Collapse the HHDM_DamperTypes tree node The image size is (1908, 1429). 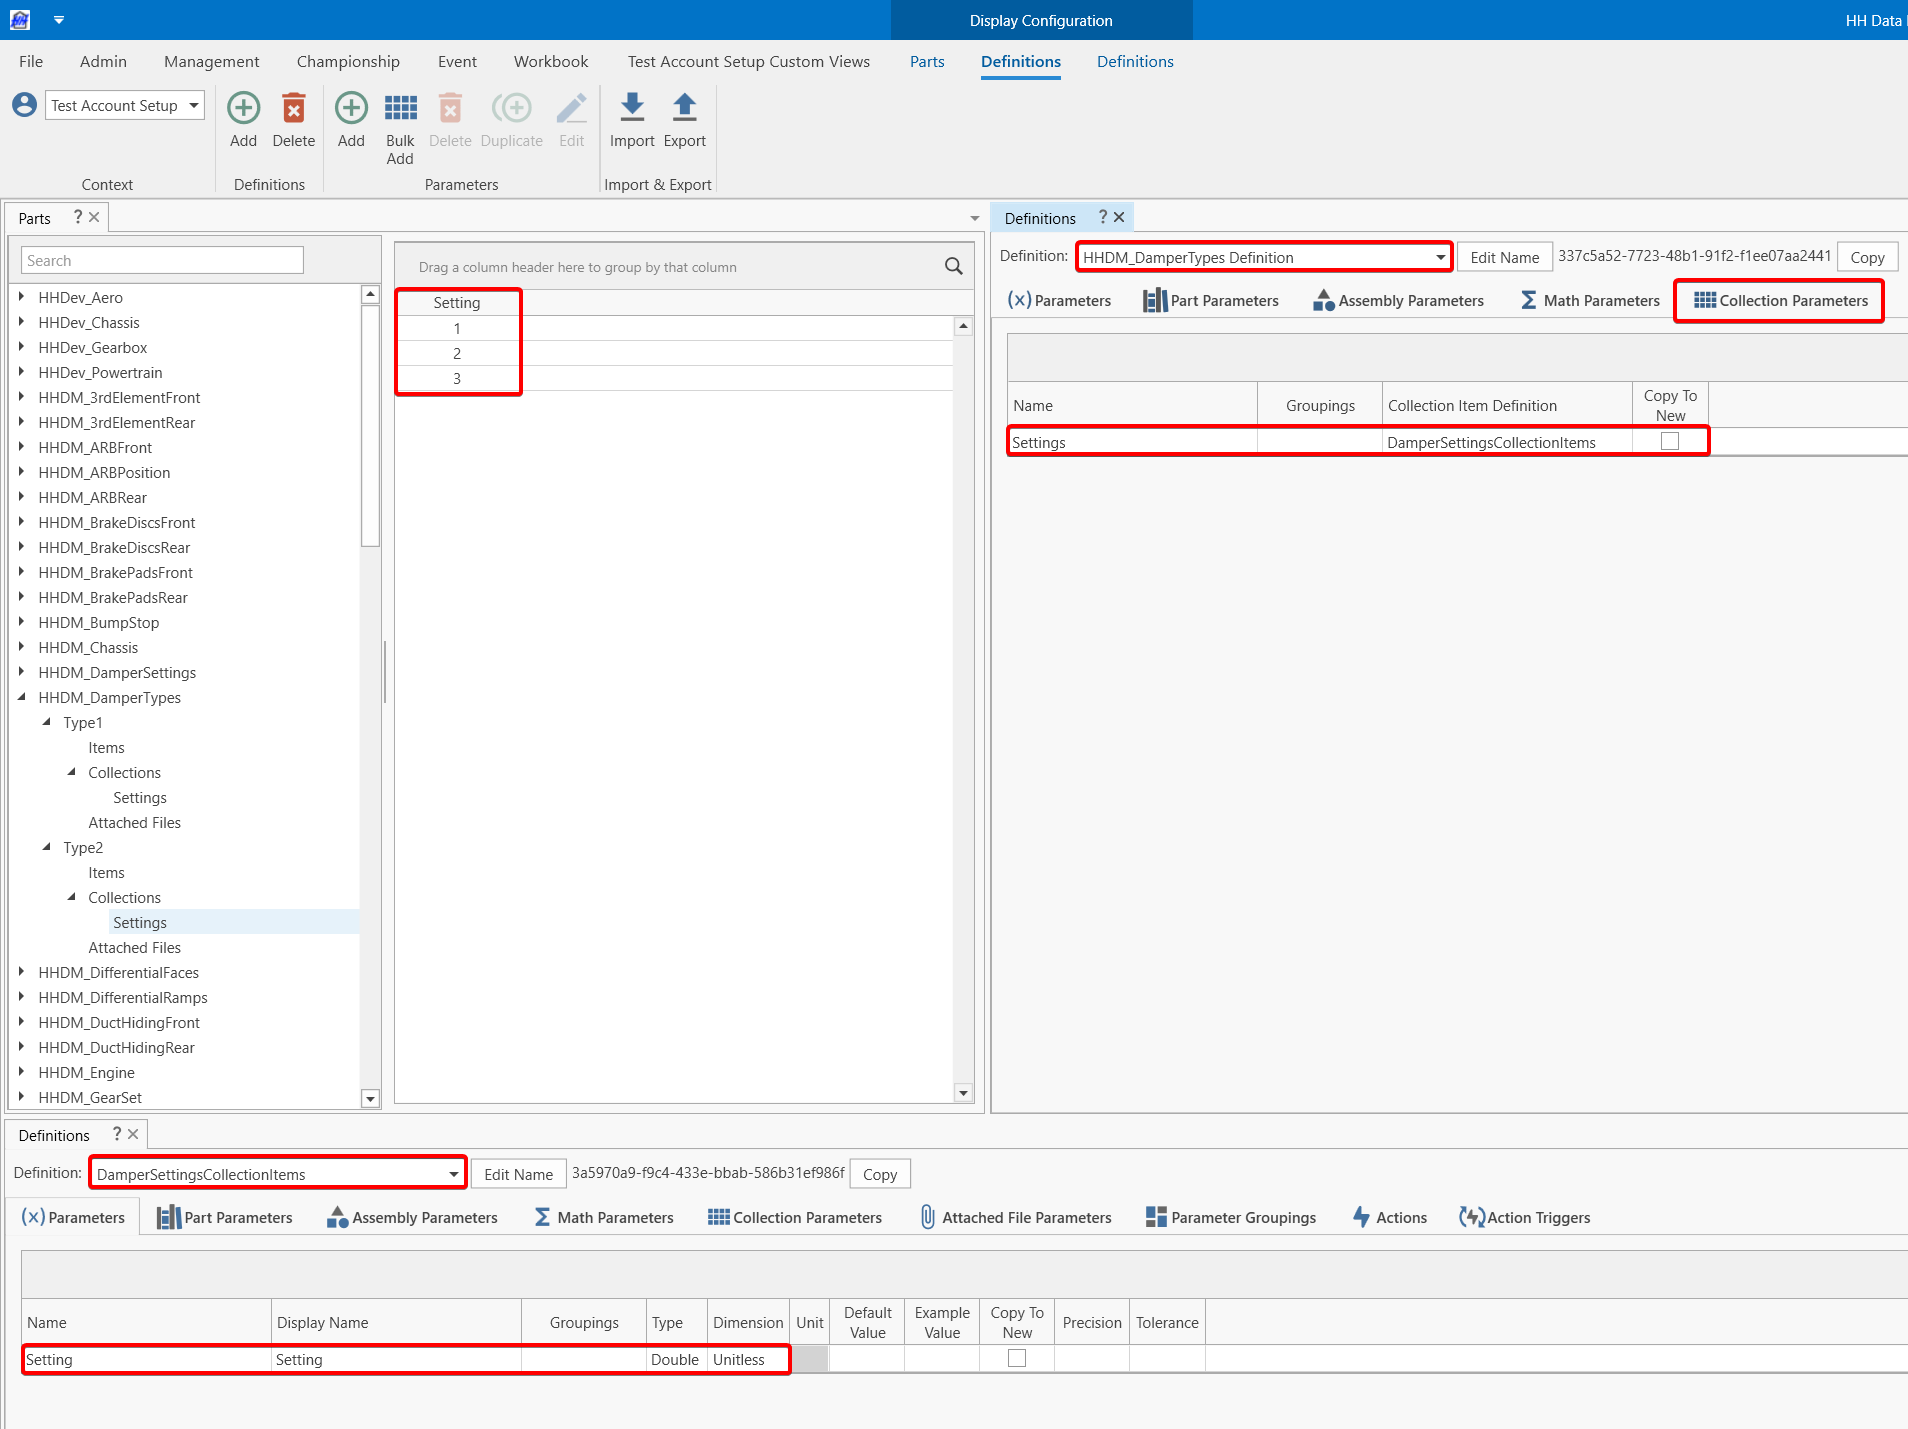[21, 697]
